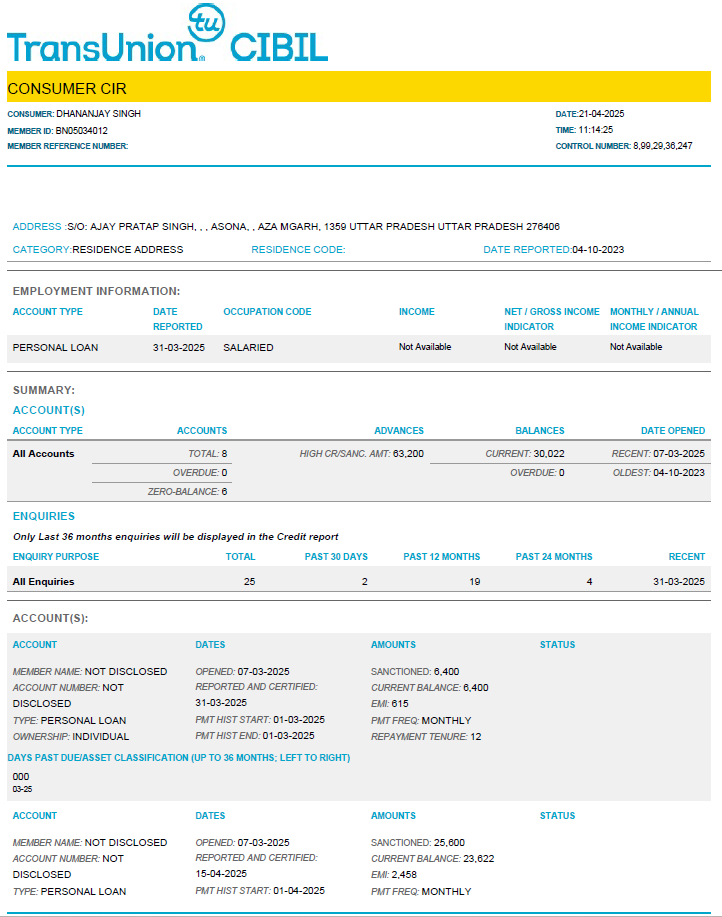Select employment date reported 31-03-2025

(x=179, y=347)
